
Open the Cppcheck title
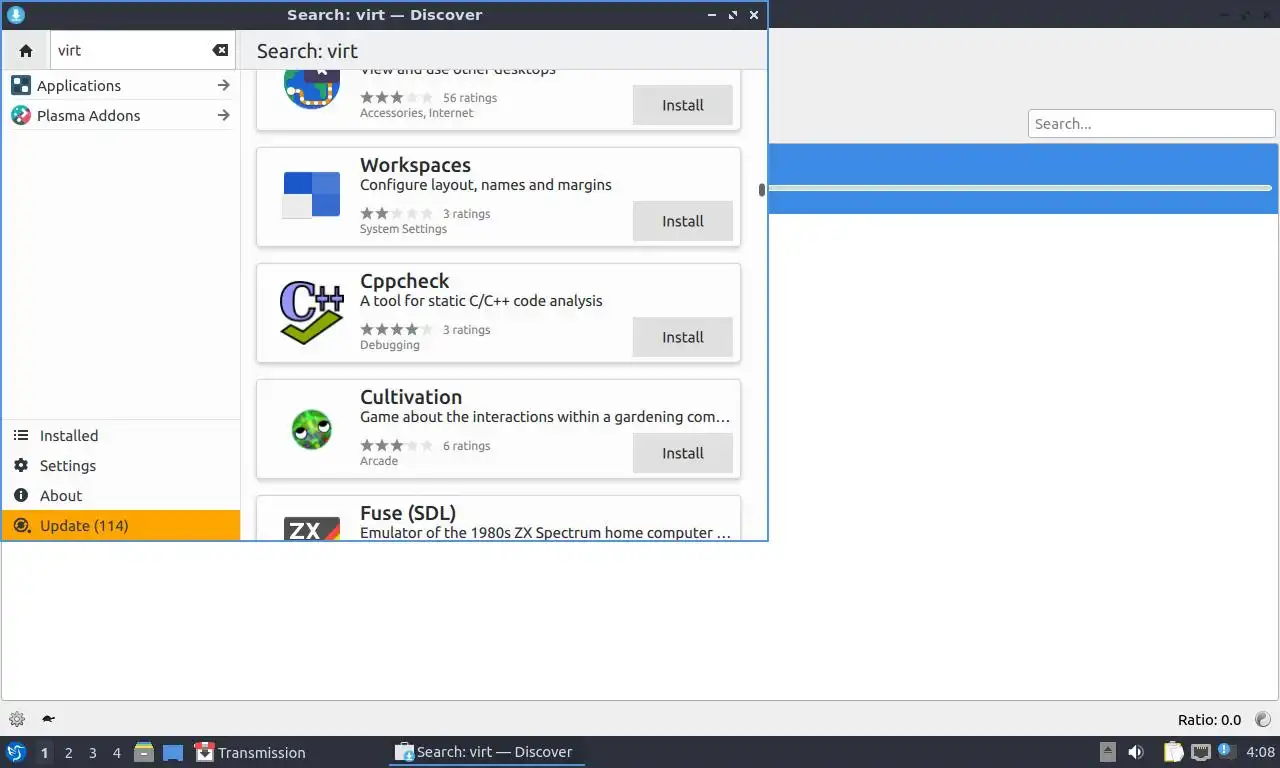tap(404, 281)
